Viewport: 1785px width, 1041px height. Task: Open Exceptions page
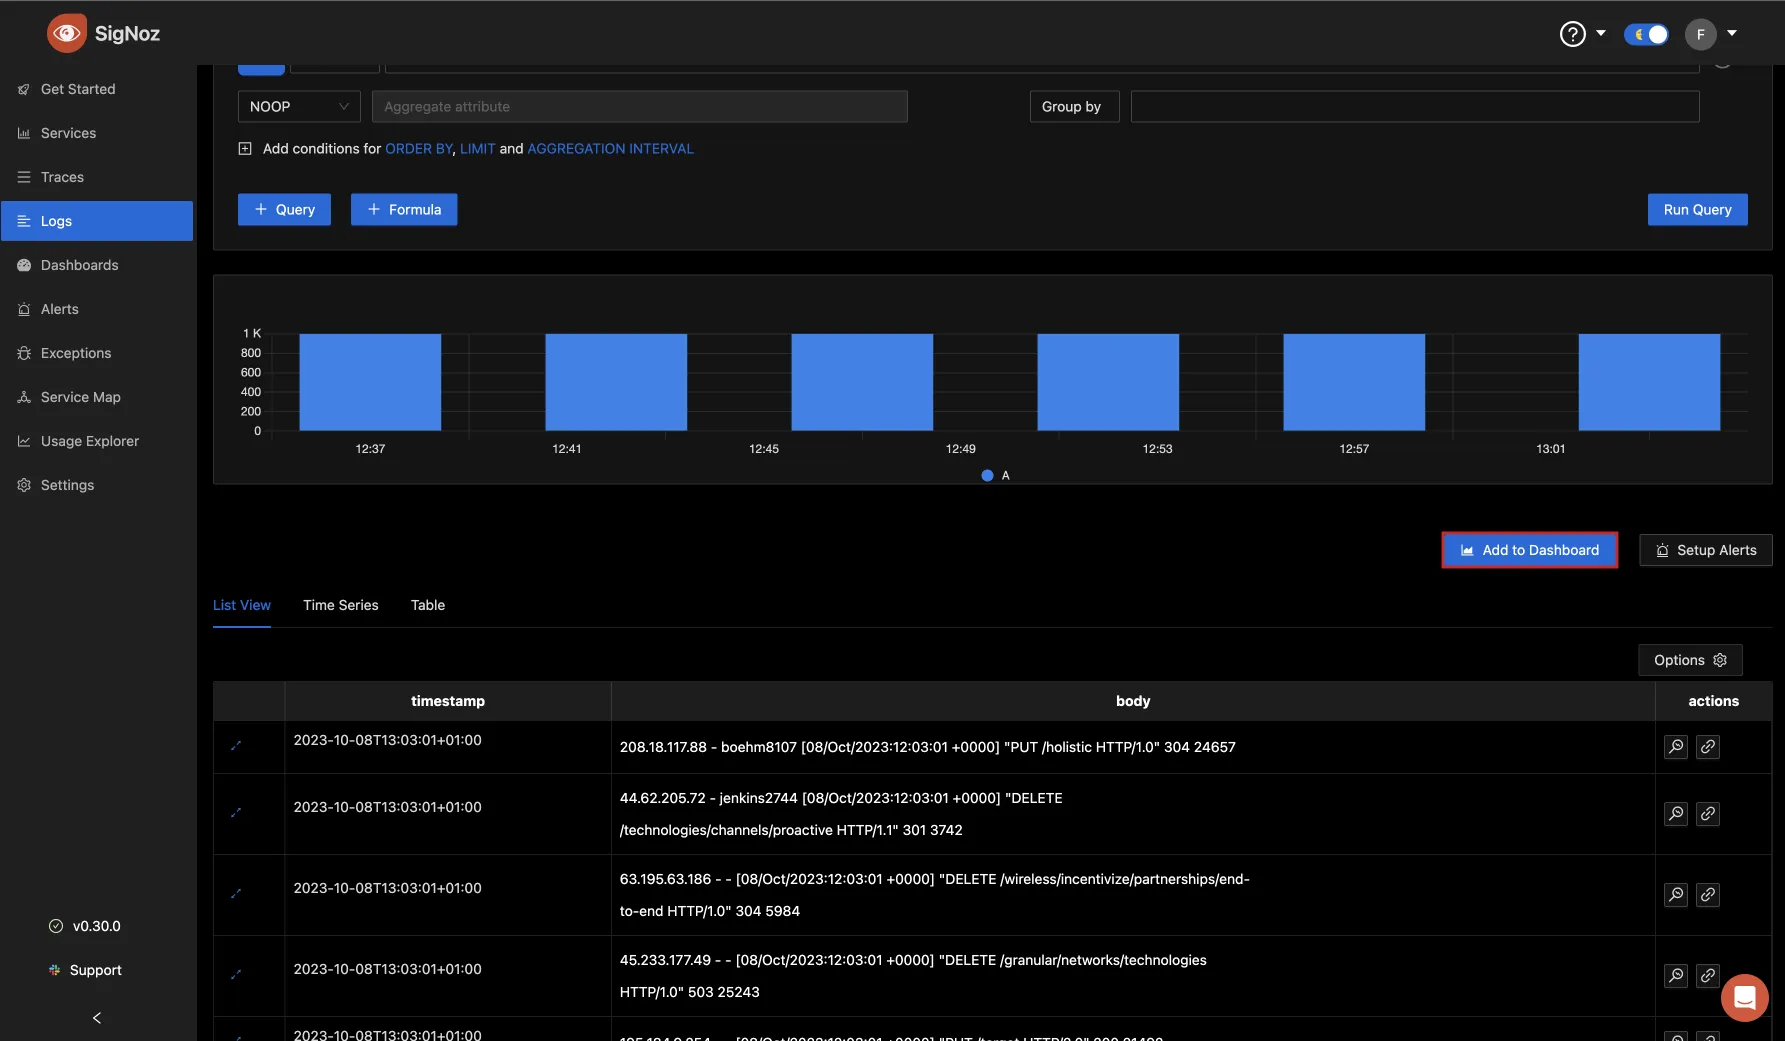click(x=97, y=353)
